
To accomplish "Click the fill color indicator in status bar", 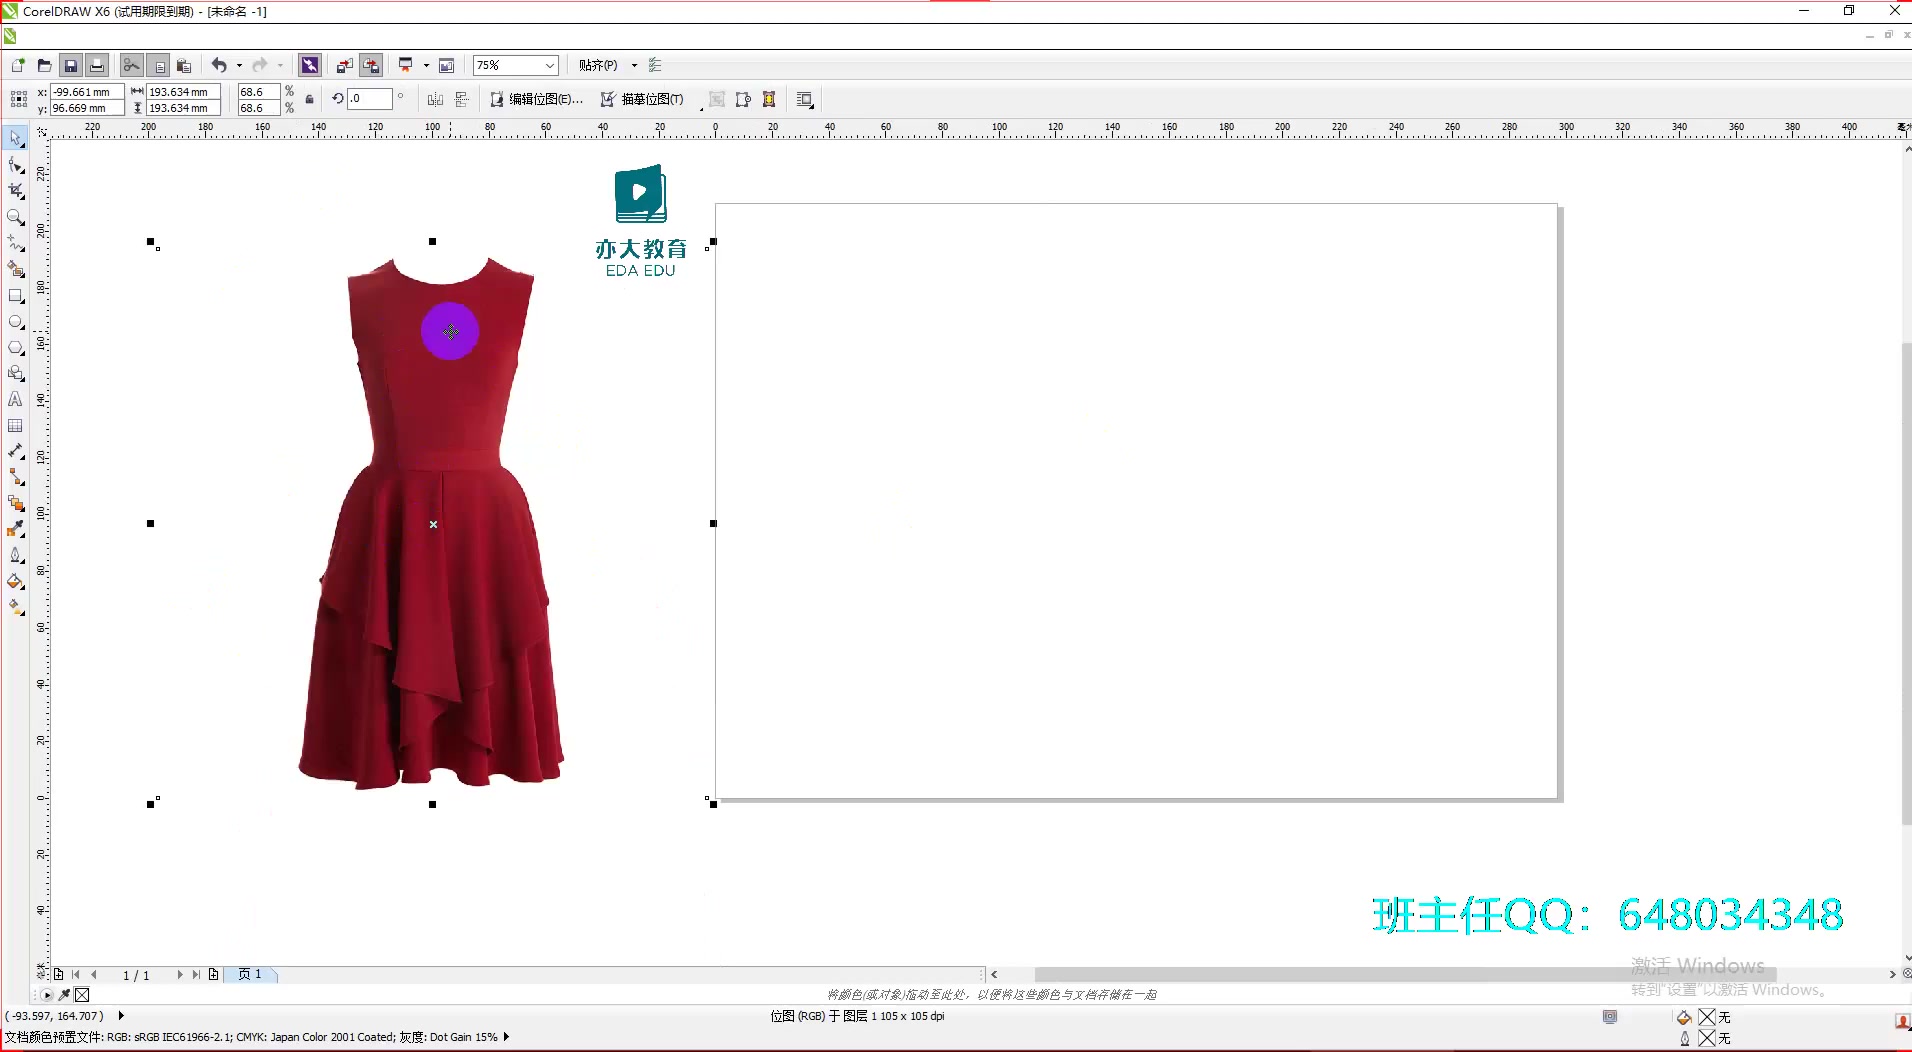I will 1707,1017.
